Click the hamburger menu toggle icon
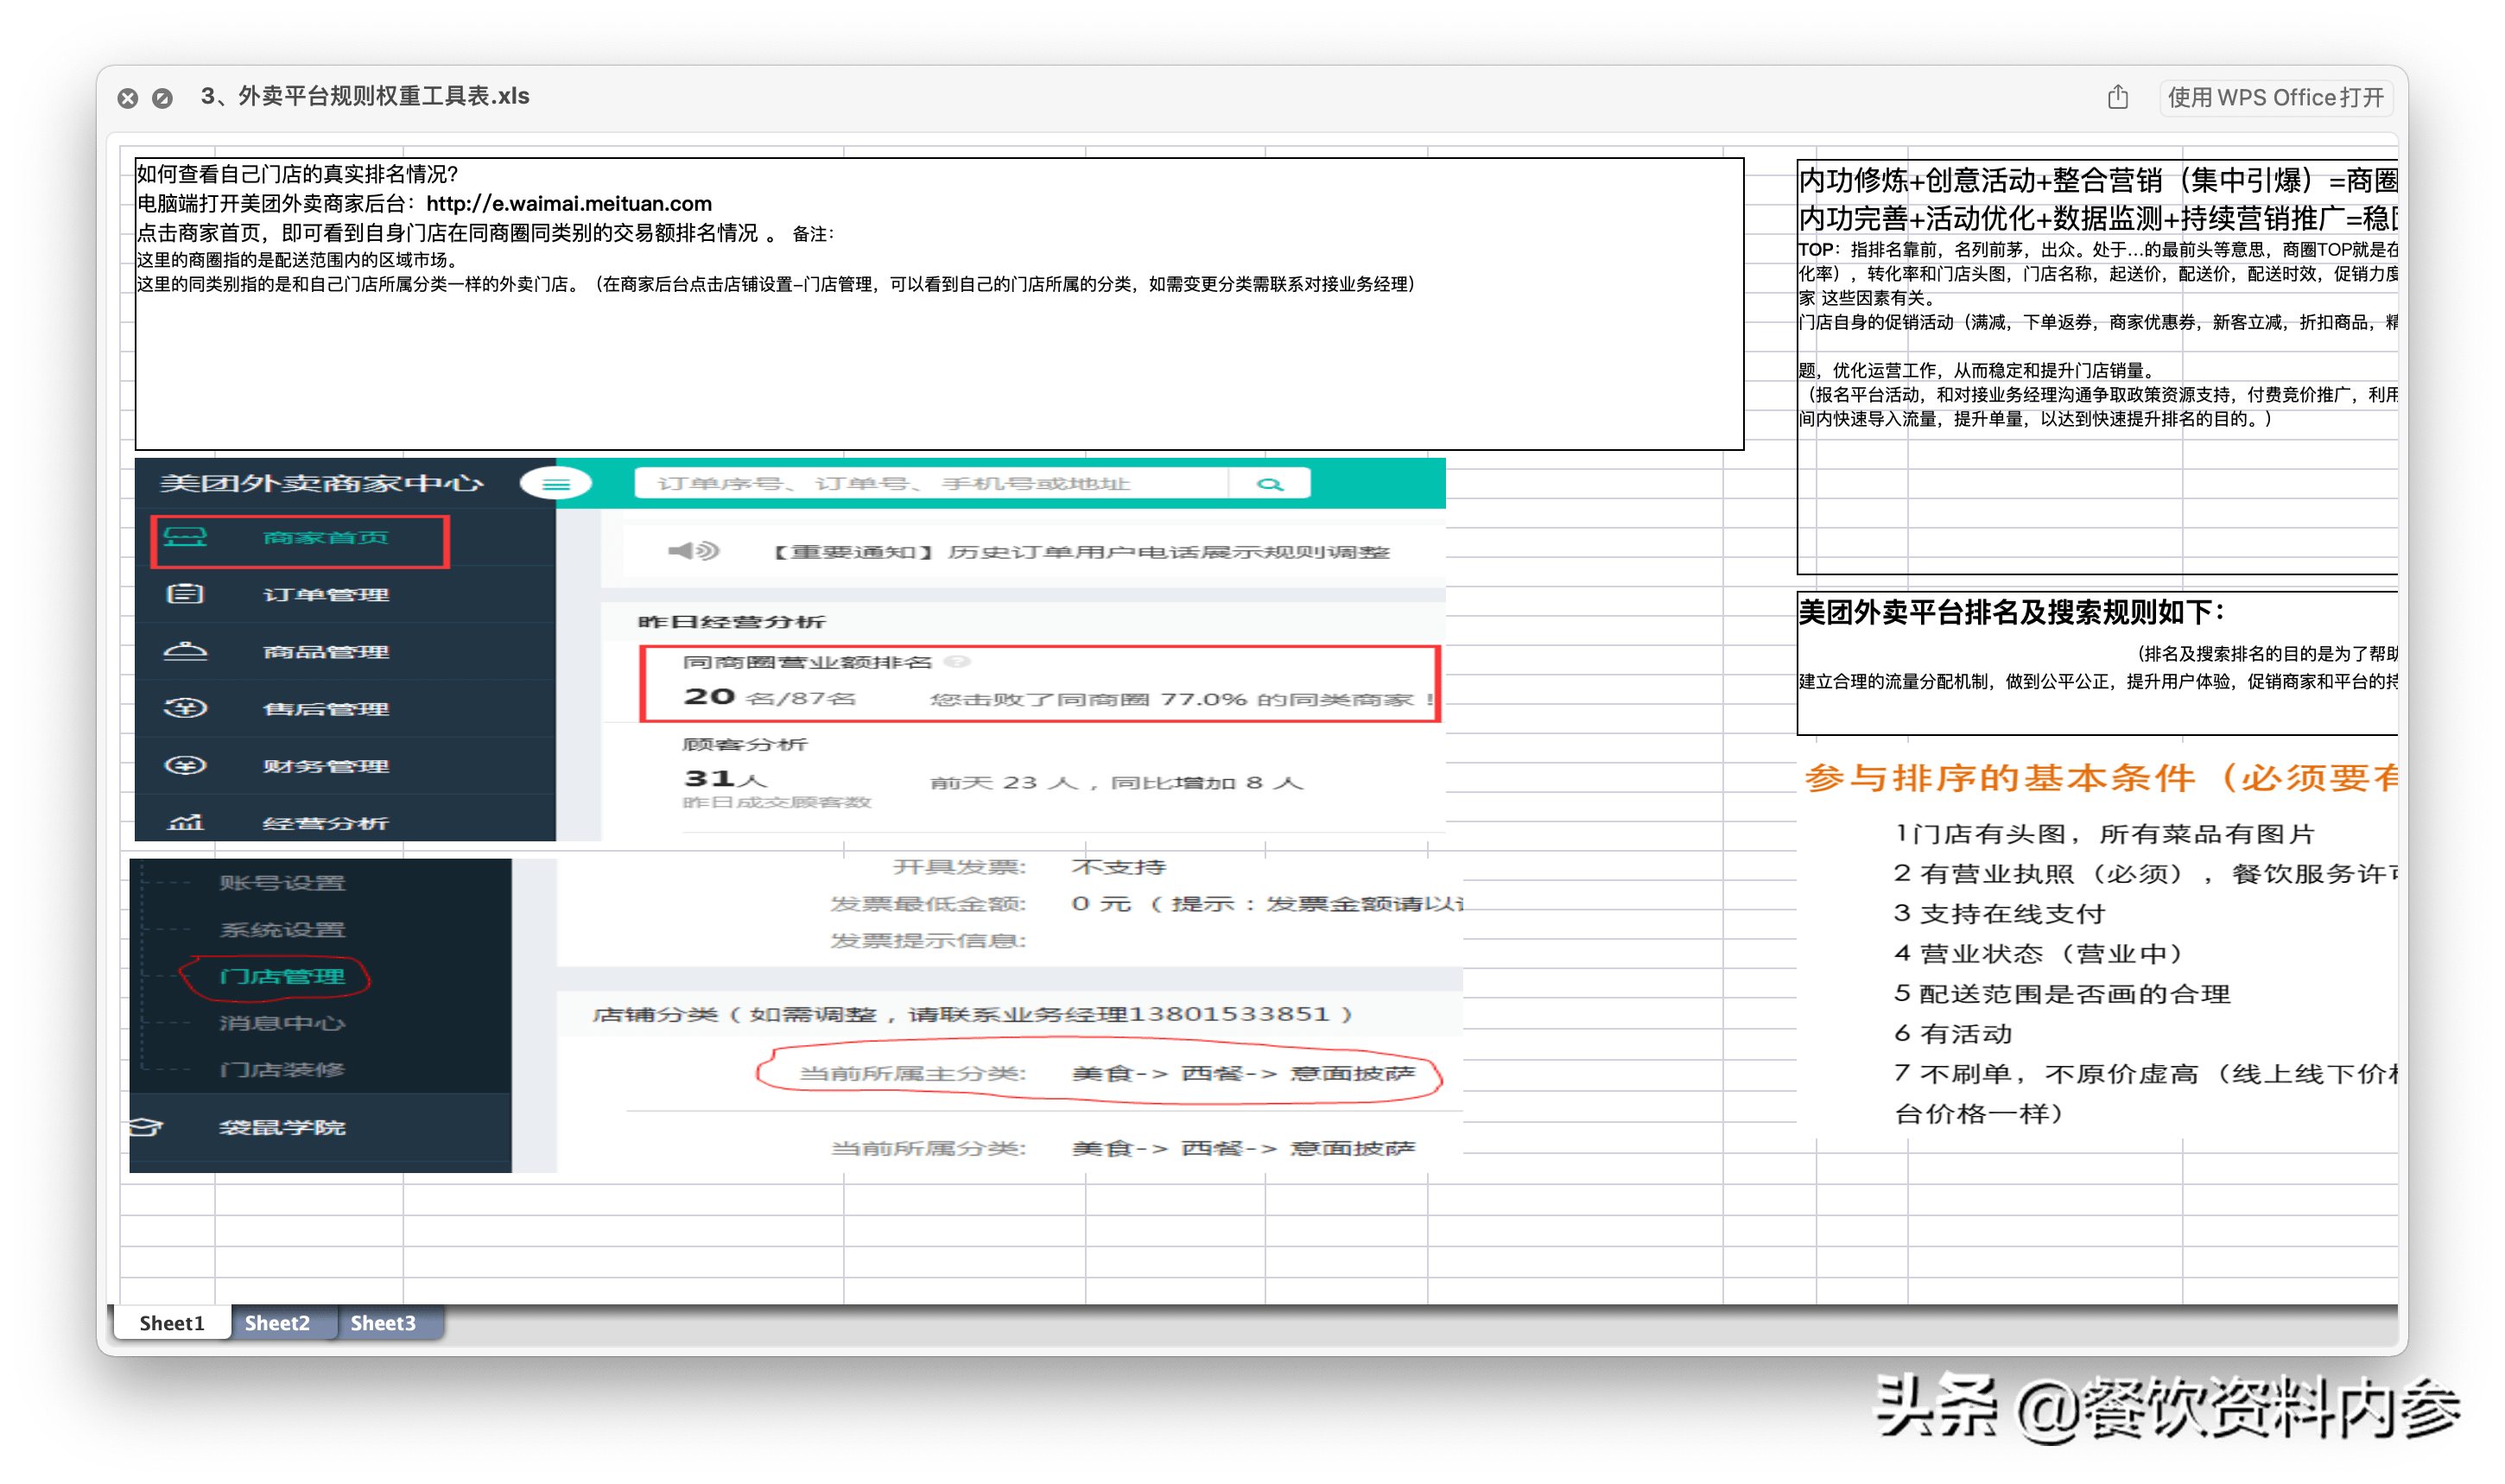Screen dimensions: 2505x1484 pyautogui.click(x=556, y=485)
